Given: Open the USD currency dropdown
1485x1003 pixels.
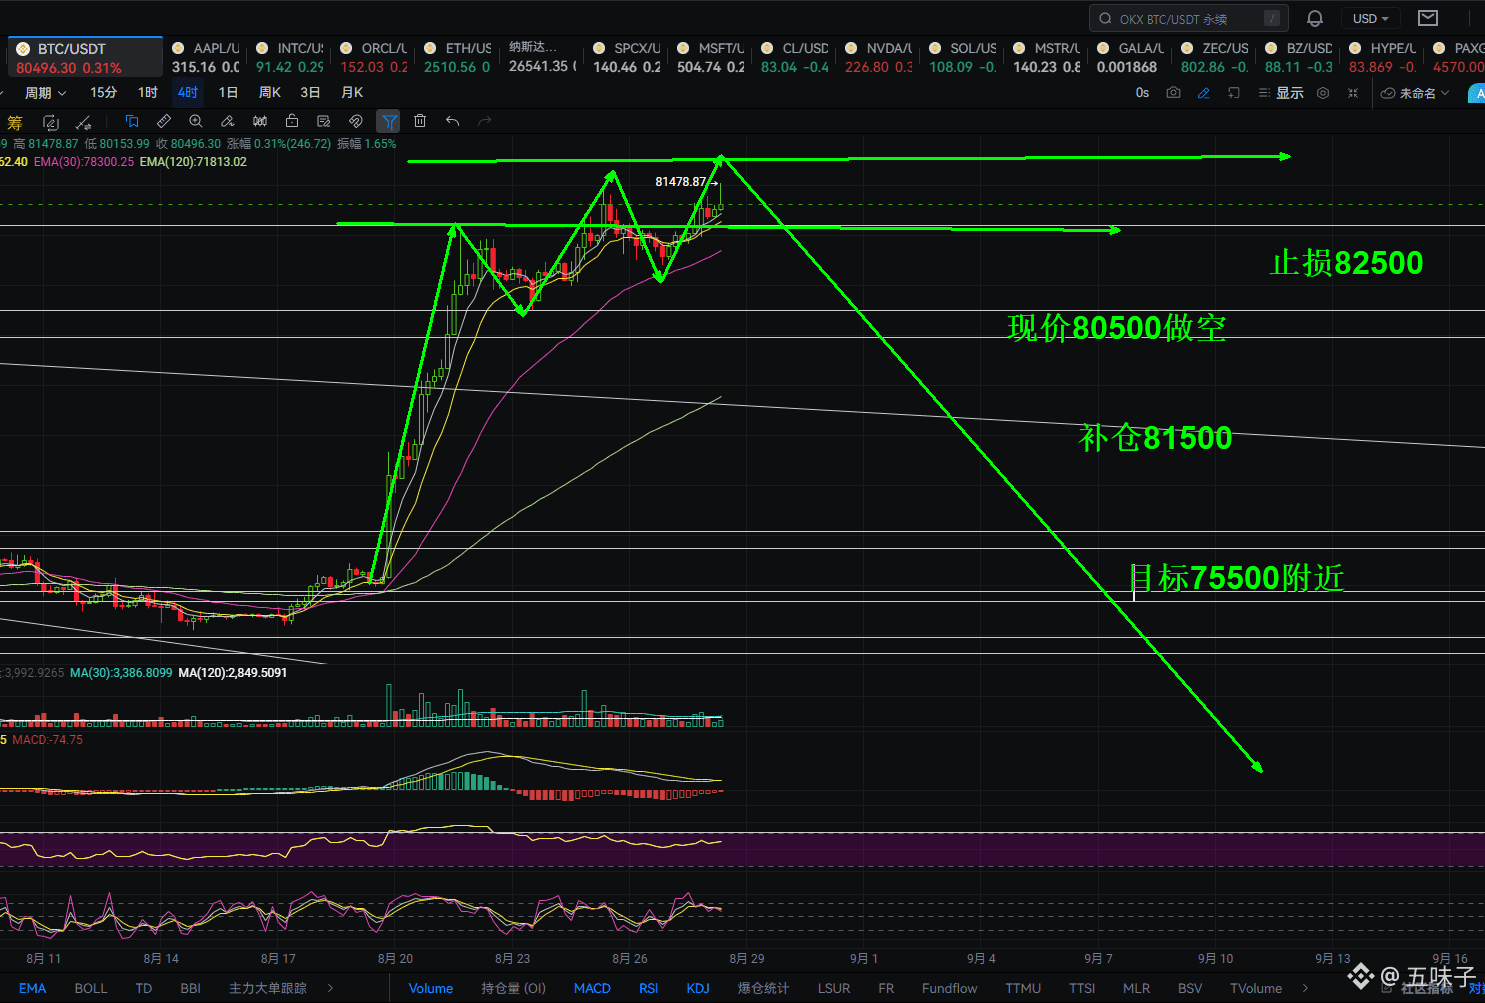Looking at the screenshot, I should click(1371, 18).
